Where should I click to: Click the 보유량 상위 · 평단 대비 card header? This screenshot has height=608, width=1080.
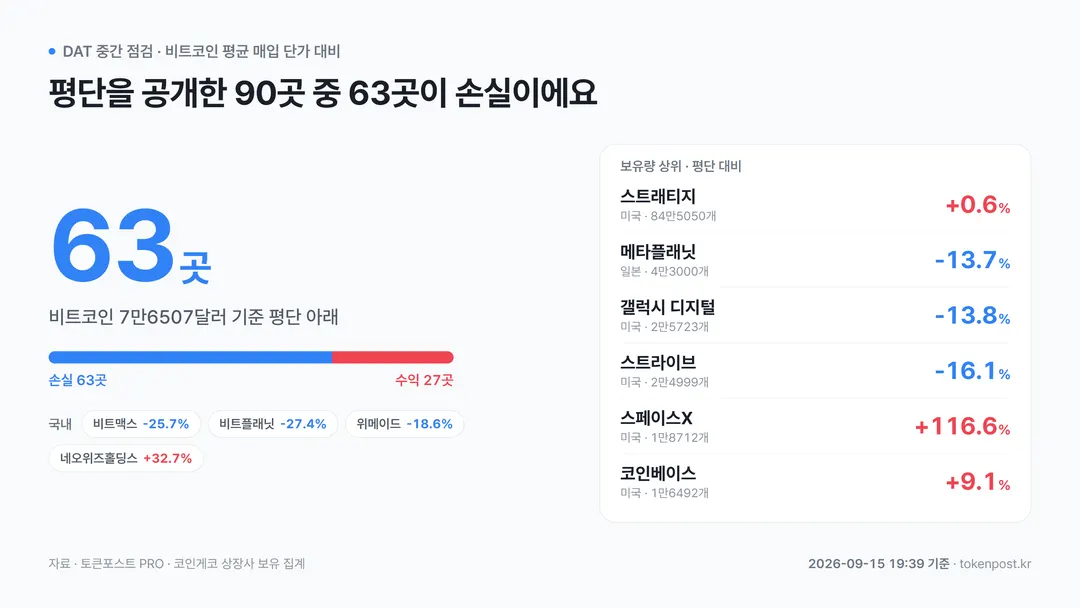(x=681, y=166)
